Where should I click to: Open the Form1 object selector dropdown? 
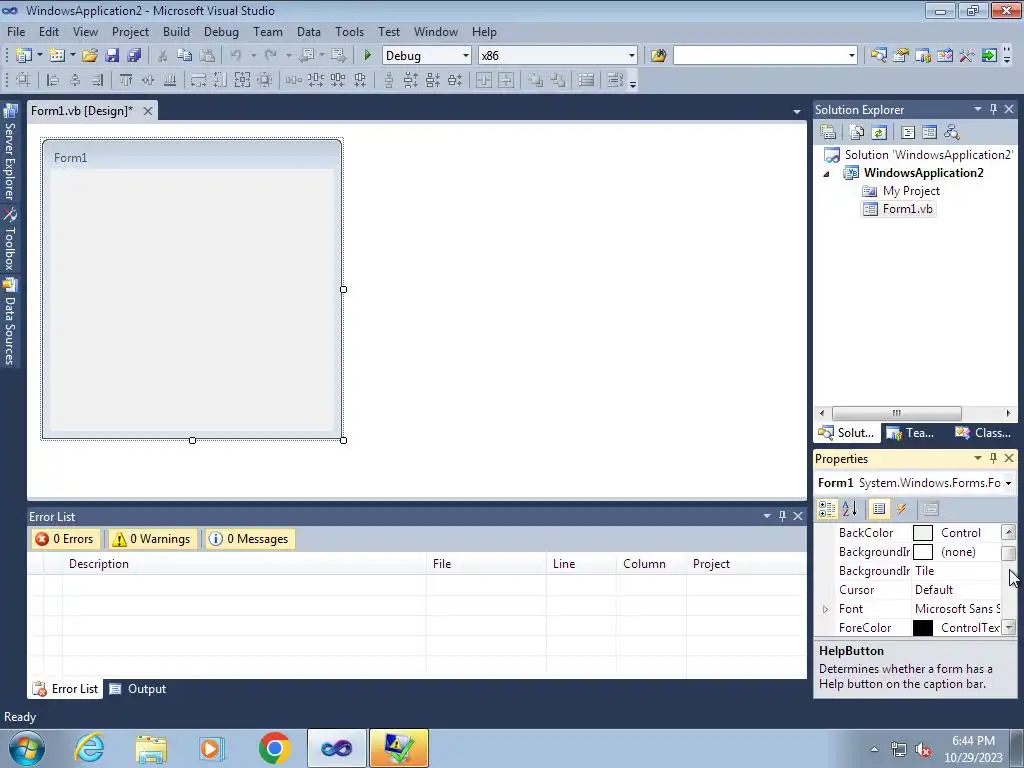[1008, 483]
